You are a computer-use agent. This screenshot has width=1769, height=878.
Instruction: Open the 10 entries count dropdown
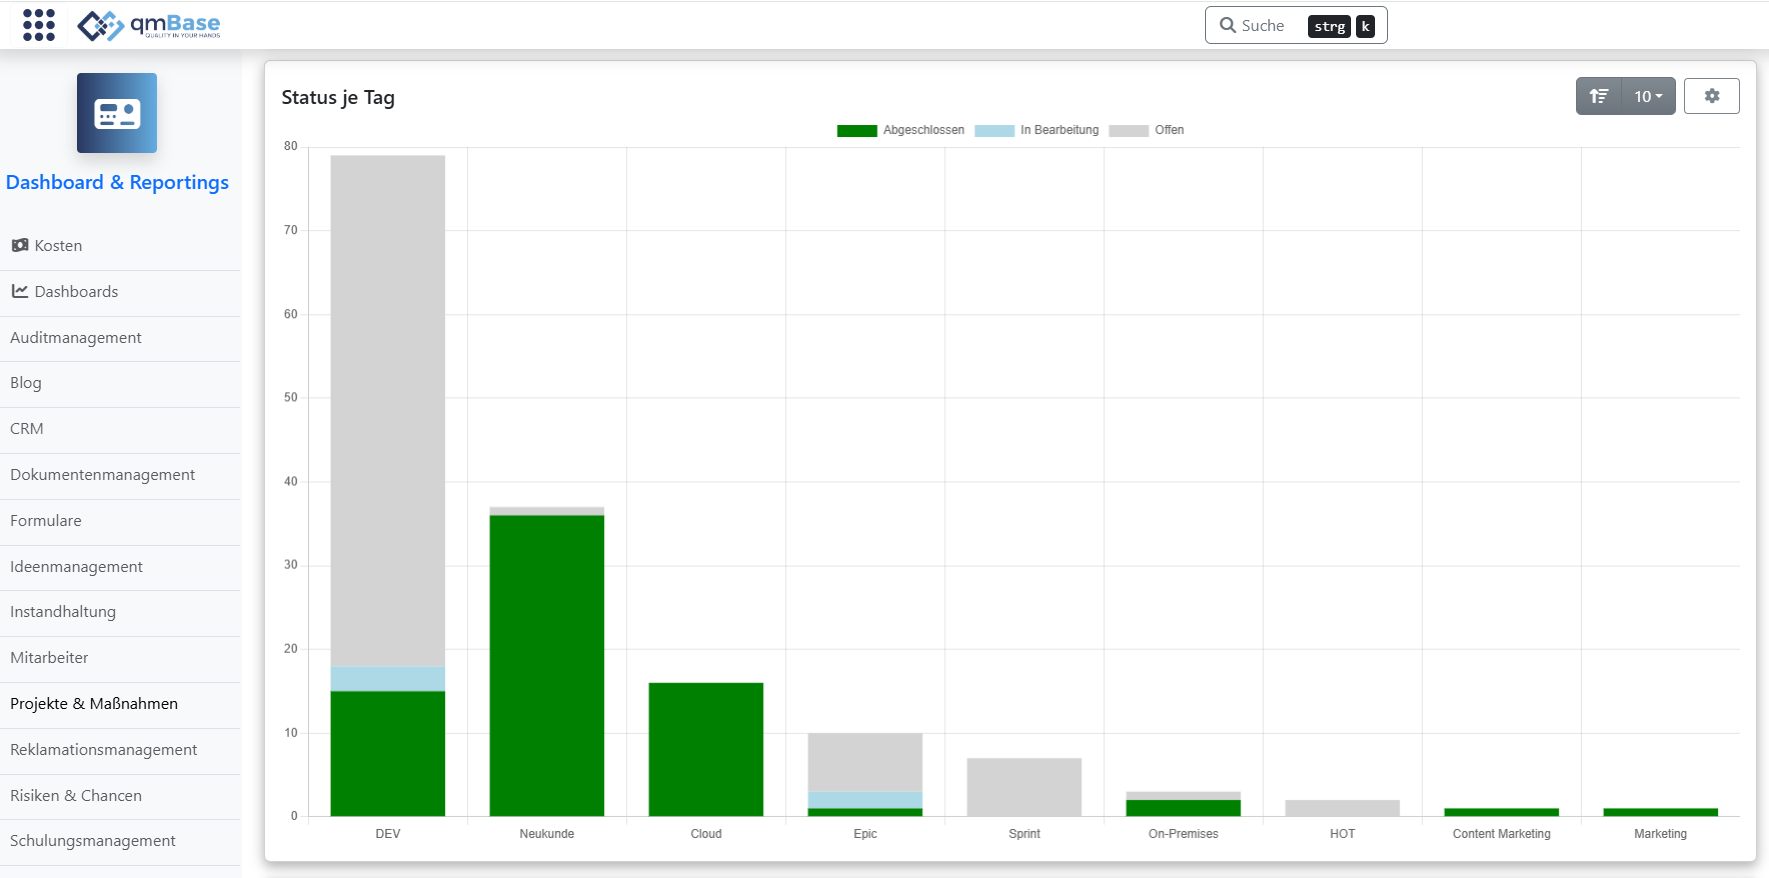(1648, 96)
